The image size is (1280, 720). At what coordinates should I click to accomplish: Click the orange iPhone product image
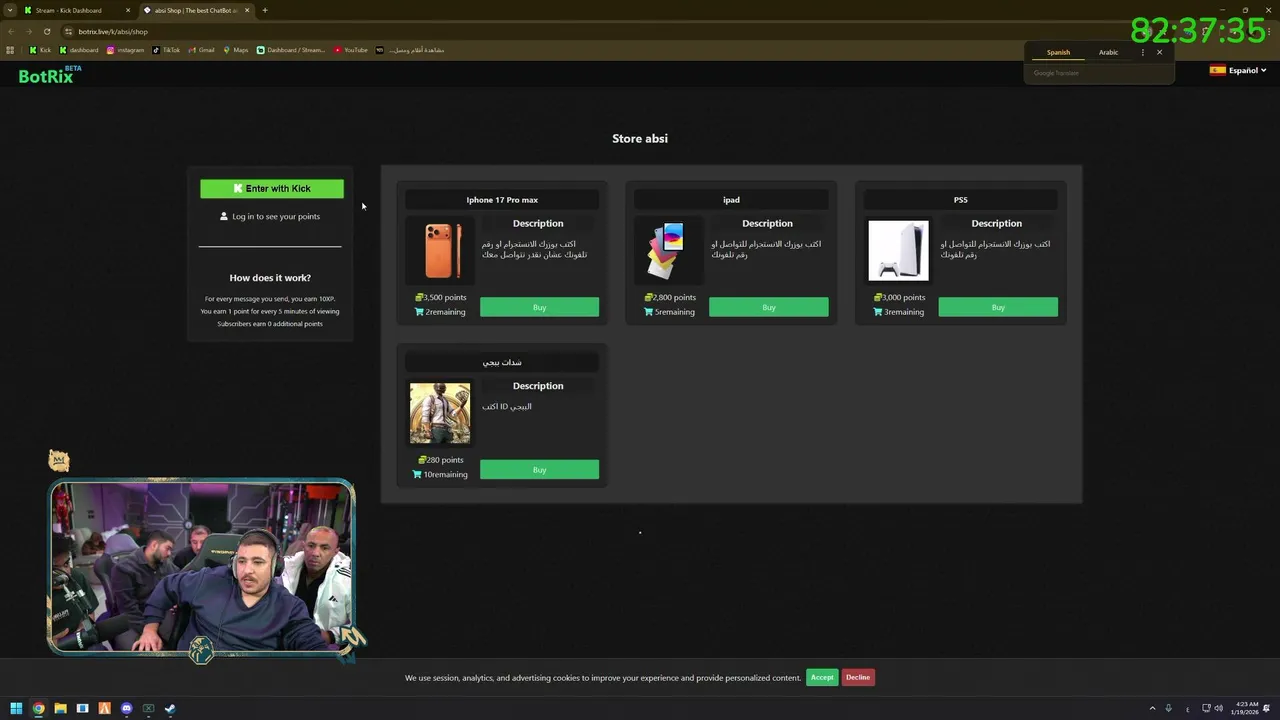[x=440, y=250]
